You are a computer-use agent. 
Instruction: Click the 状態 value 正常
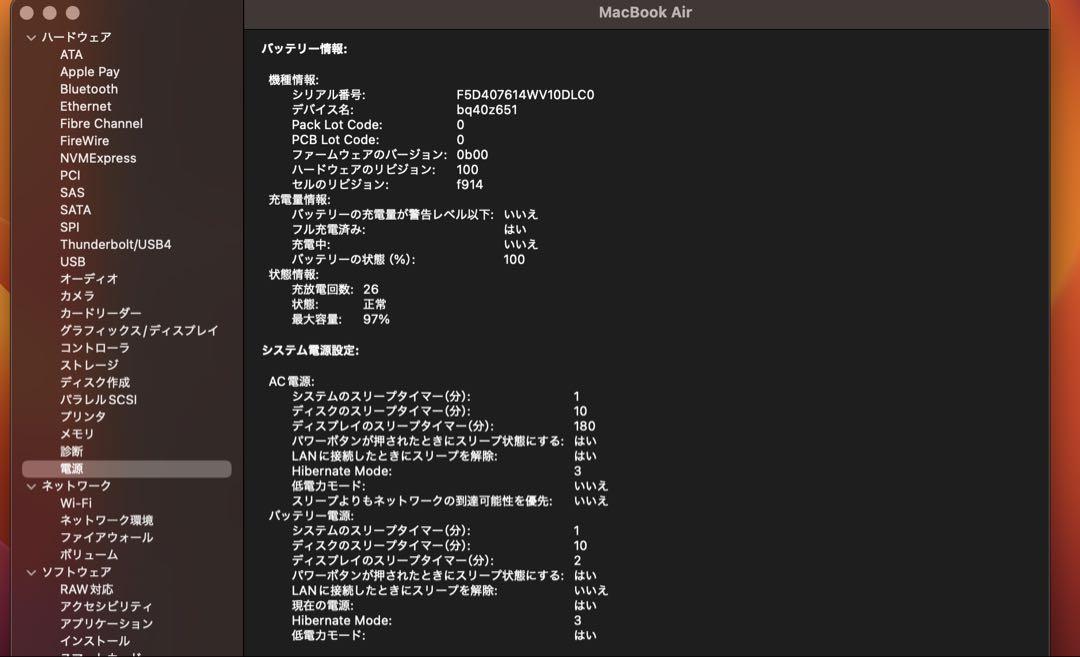tap(375, 304)
